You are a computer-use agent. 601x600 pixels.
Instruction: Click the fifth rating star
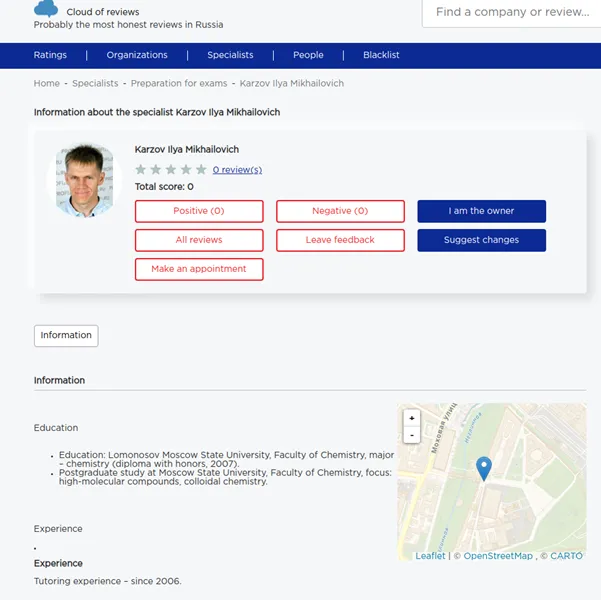[201, 170]
